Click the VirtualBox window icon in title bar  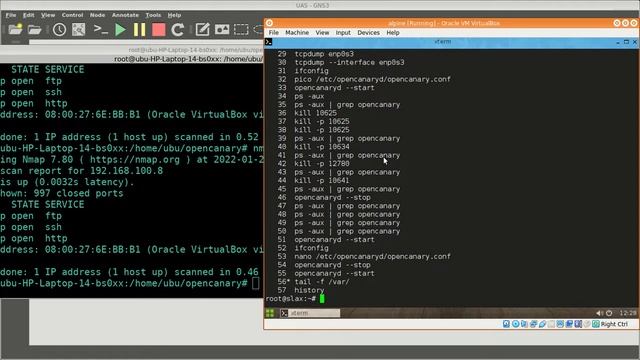point(269,23)
